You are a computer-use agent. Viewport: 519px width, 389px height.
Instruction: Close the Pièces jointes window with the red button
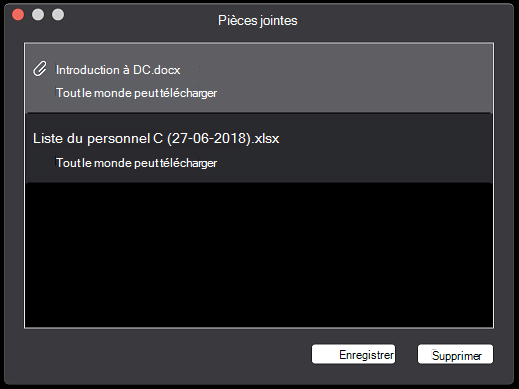click(x=18, y=15)
